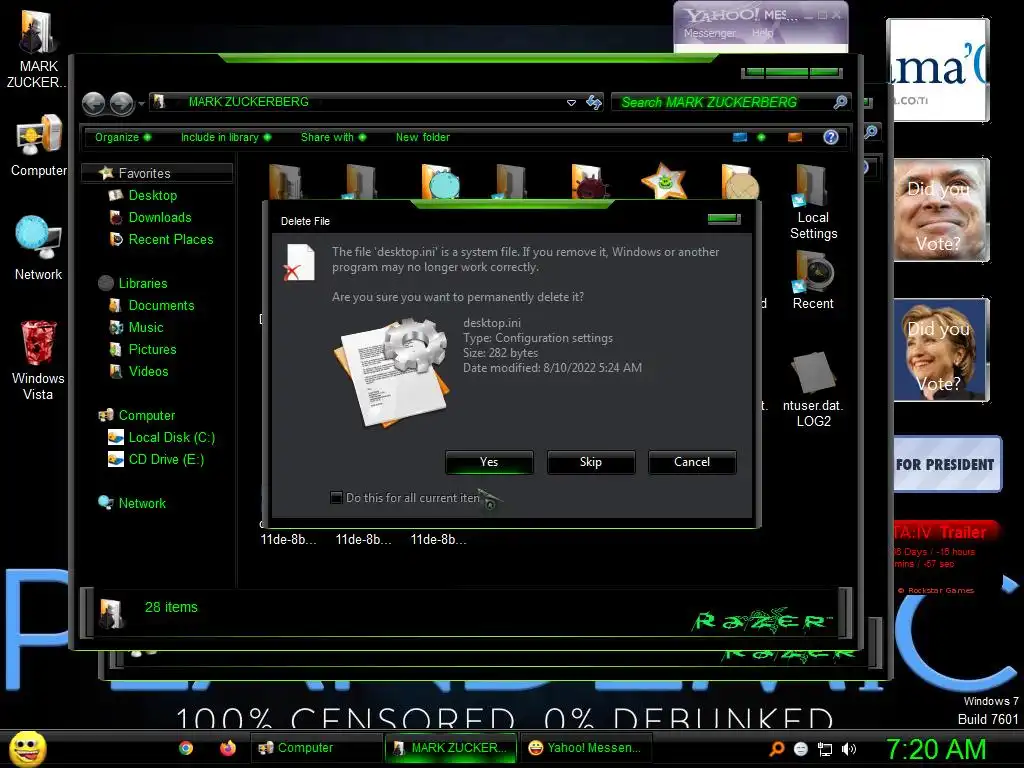Click the orange magnifier tray icon

[776, 749]
